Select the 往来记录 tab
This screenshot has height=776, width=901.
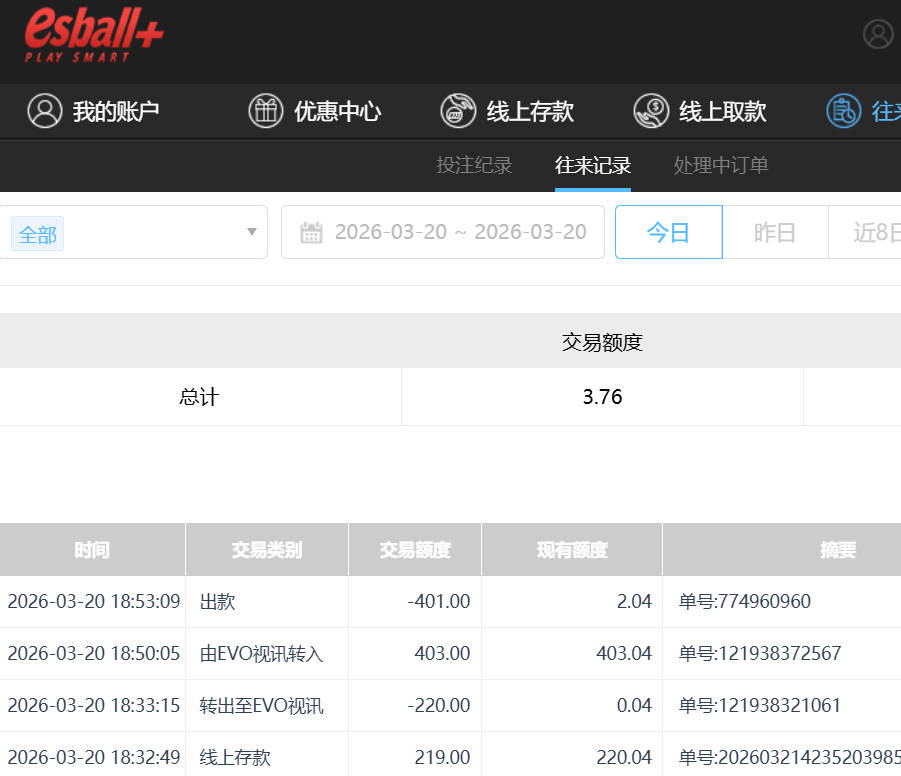pyautogui.click(x=593, y=166)
